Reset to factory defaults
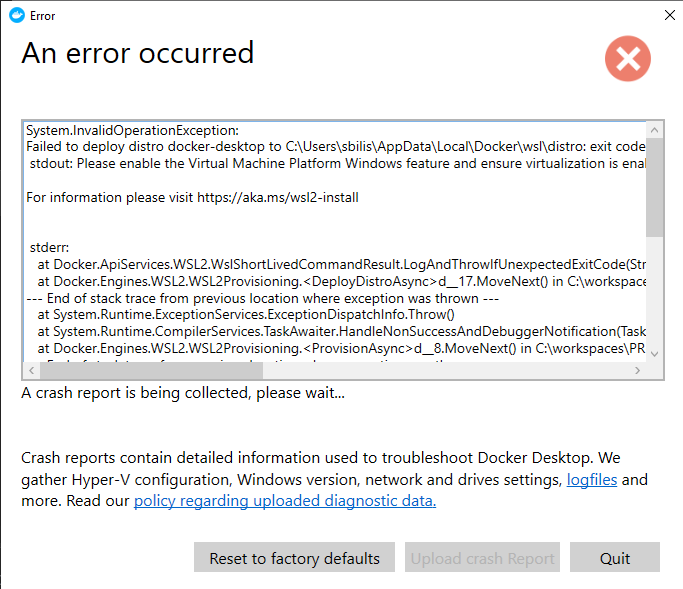Image resolution: width=683 pixels, height=589 pixels. tap(294, 557)
